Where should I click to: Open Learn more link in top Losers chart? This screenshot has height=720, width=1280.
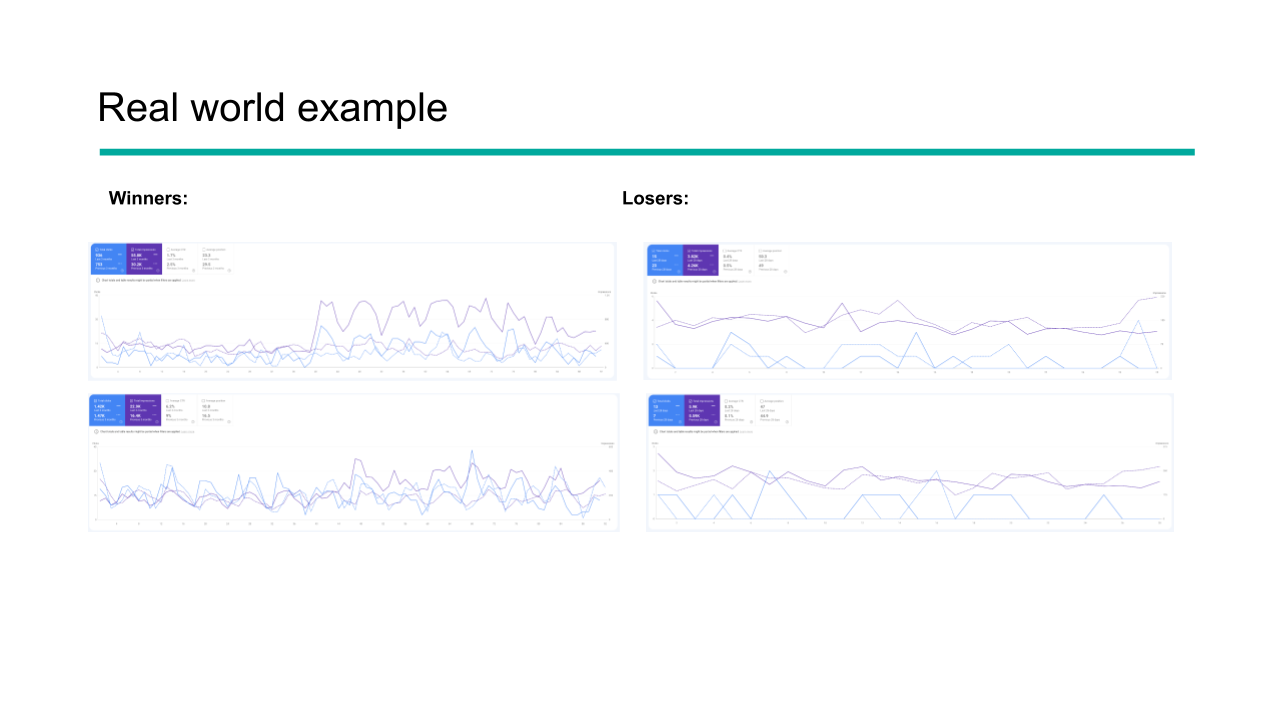click(745, 281)
